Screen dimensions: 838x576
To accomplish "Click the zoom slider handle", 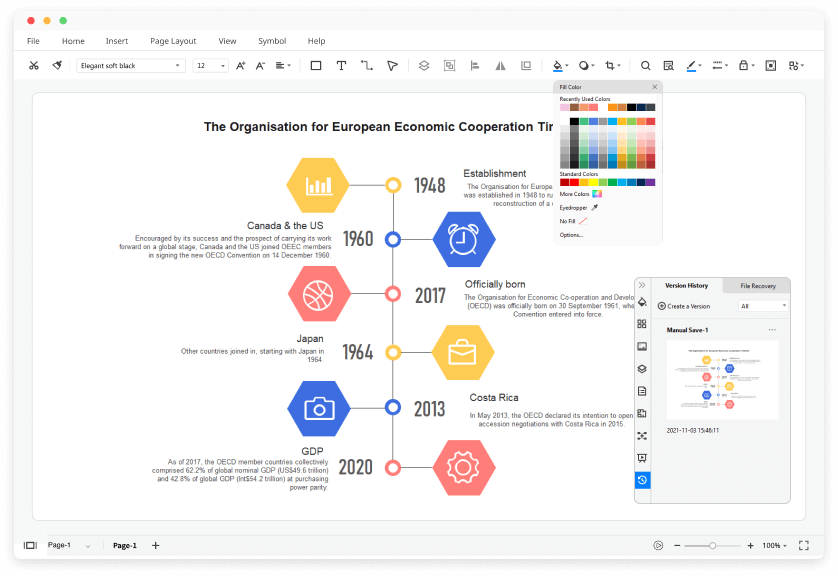I will pyautogui.click(x=712, y=546).
